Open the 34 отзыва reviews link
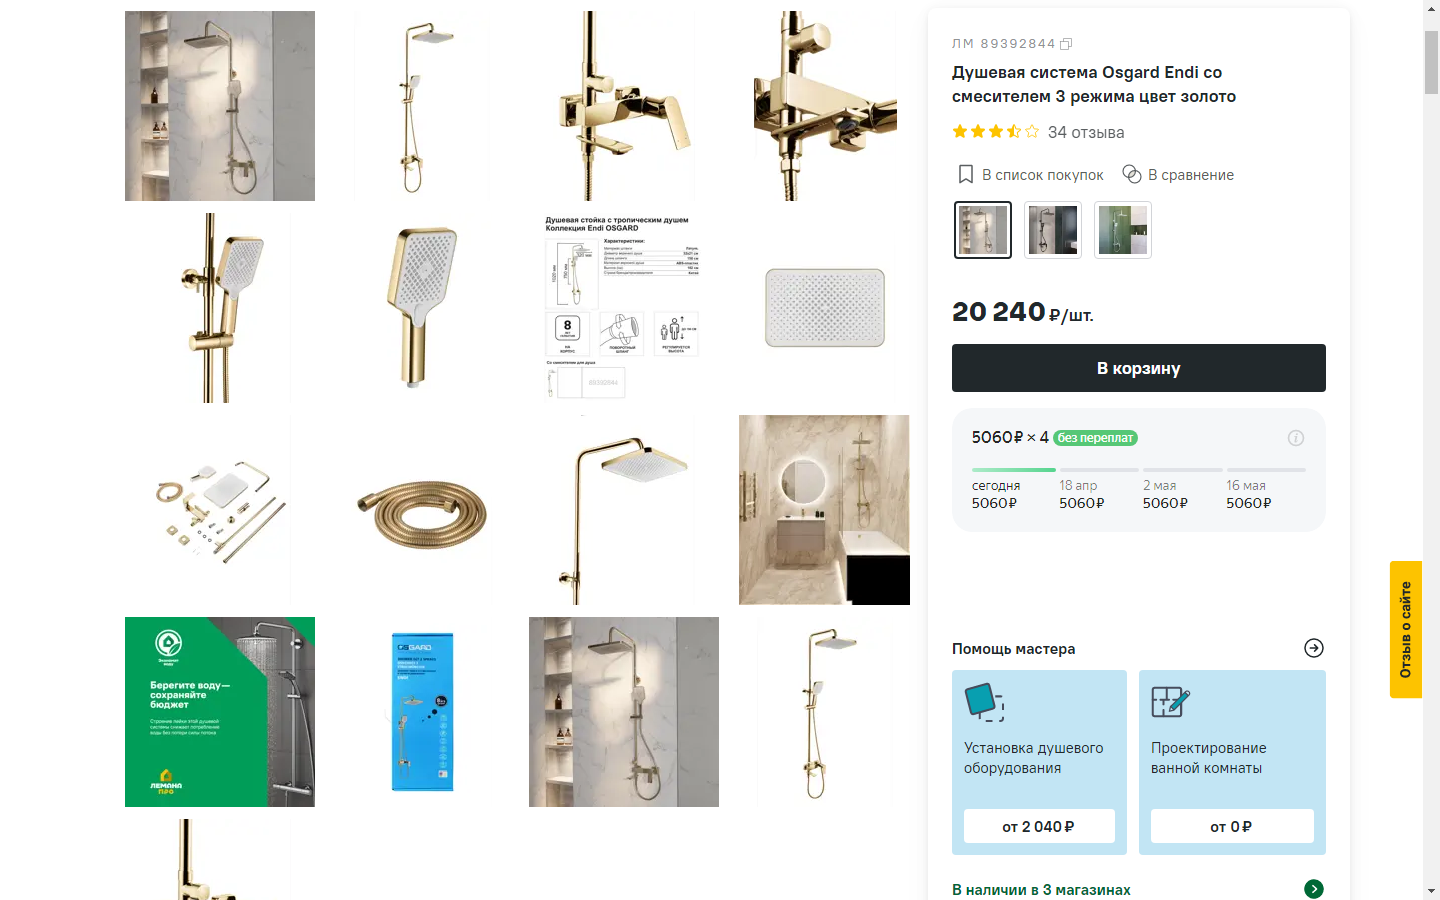This screenshot has height=900, width=1440. tap(1086, 132)
